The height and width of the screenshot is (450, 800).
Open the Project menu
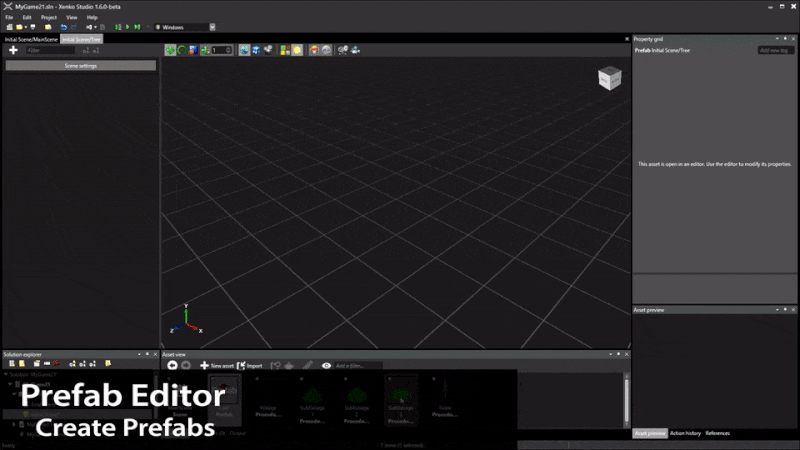coord(48,17)
